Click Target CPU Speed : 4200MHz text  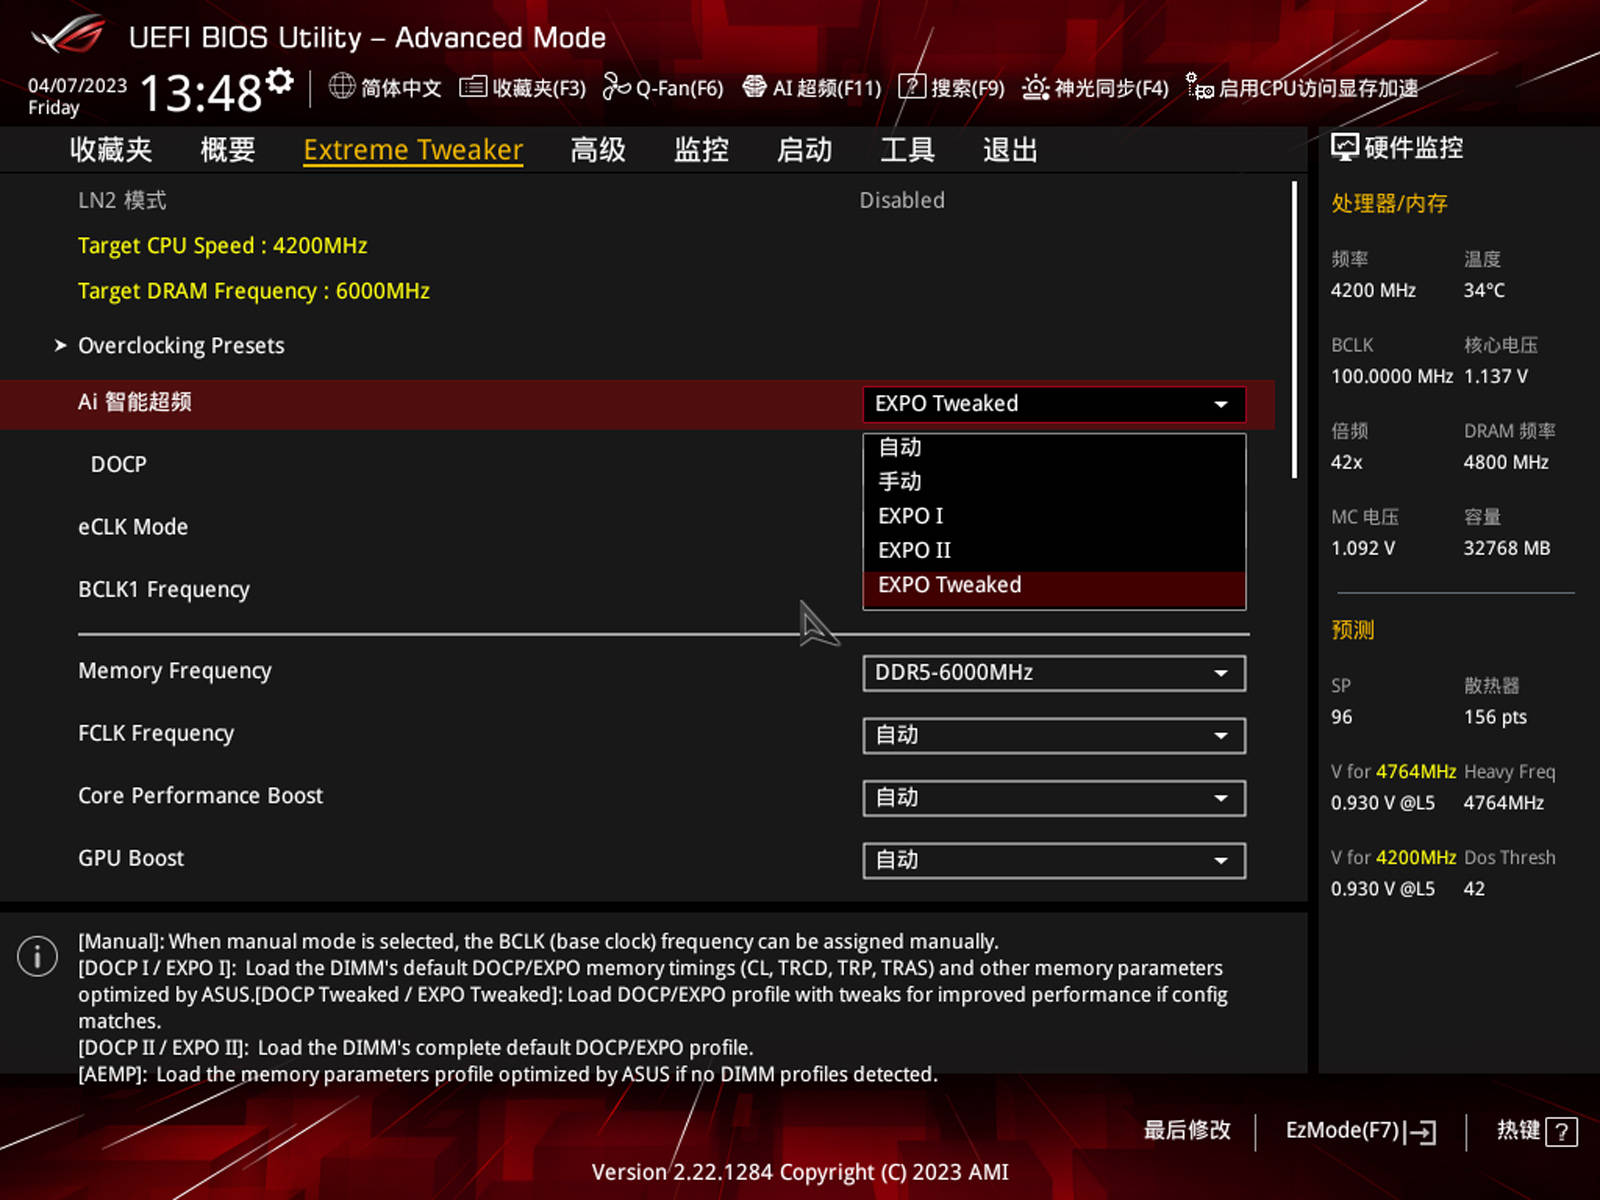point(223,246)
